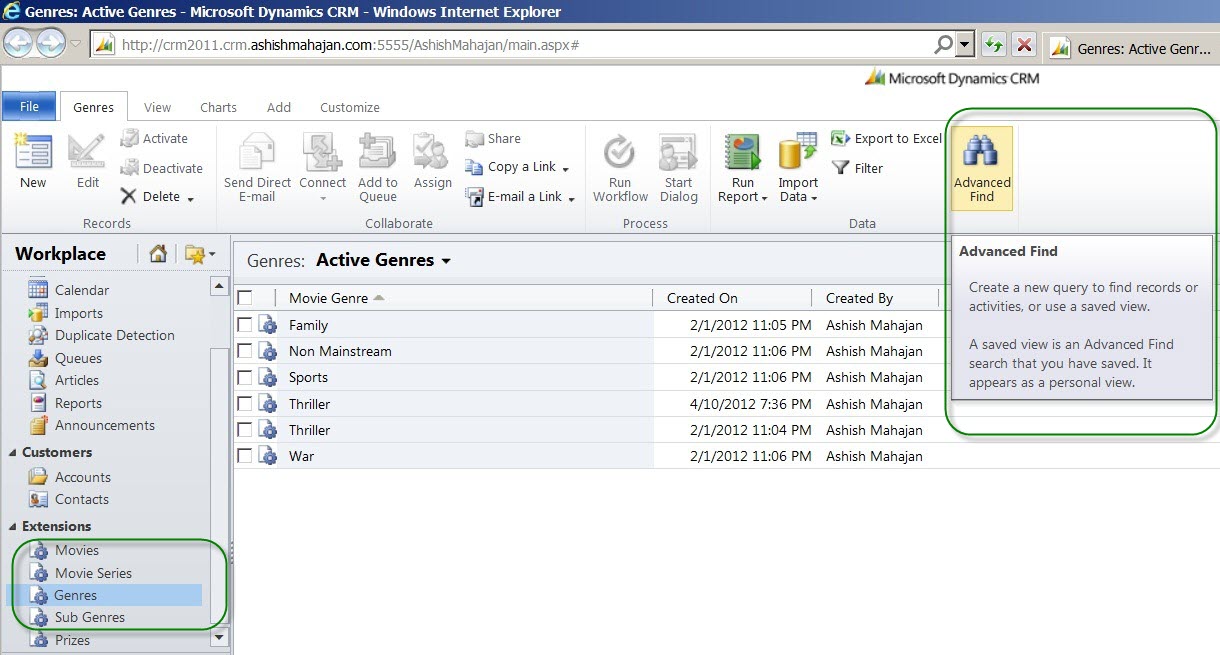Open Announcements in Workplace
This screenshot has height=655, width=1220.
tap(105, 425)
